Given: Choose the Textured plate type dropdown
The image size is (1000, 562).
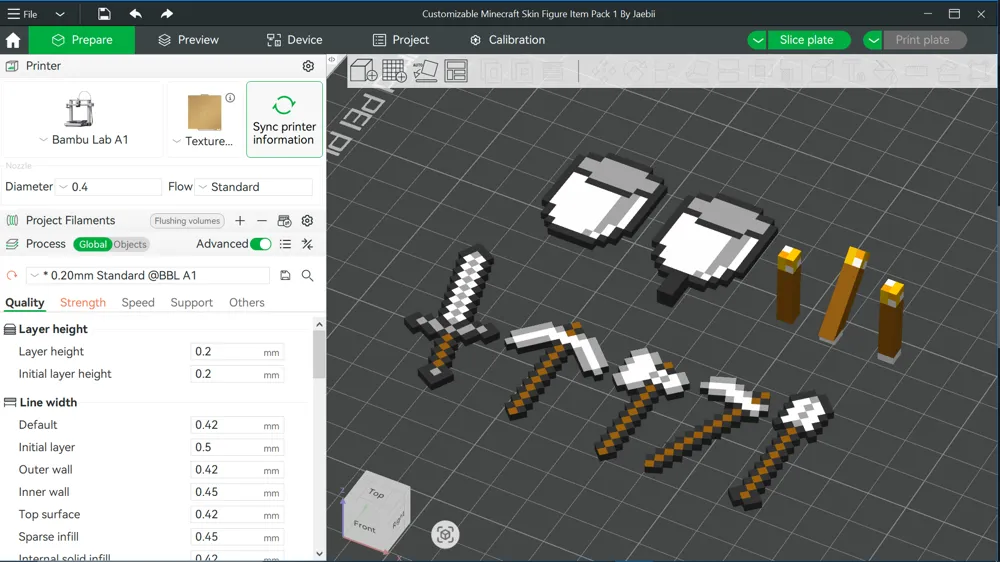Looking at the screenshot, I should (203, 141).
